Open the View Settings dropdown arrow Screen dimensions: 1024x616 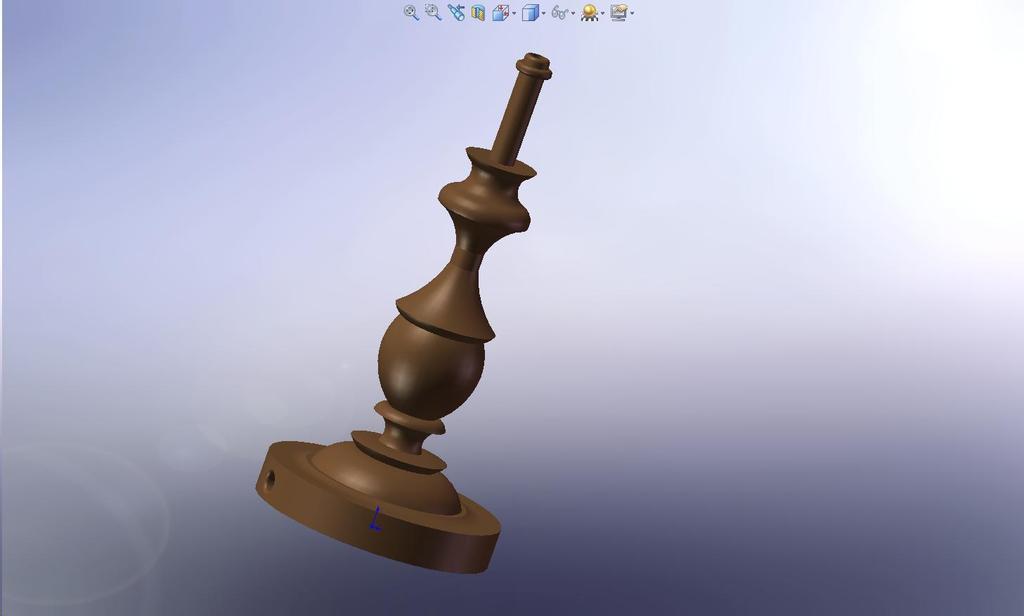632,13
